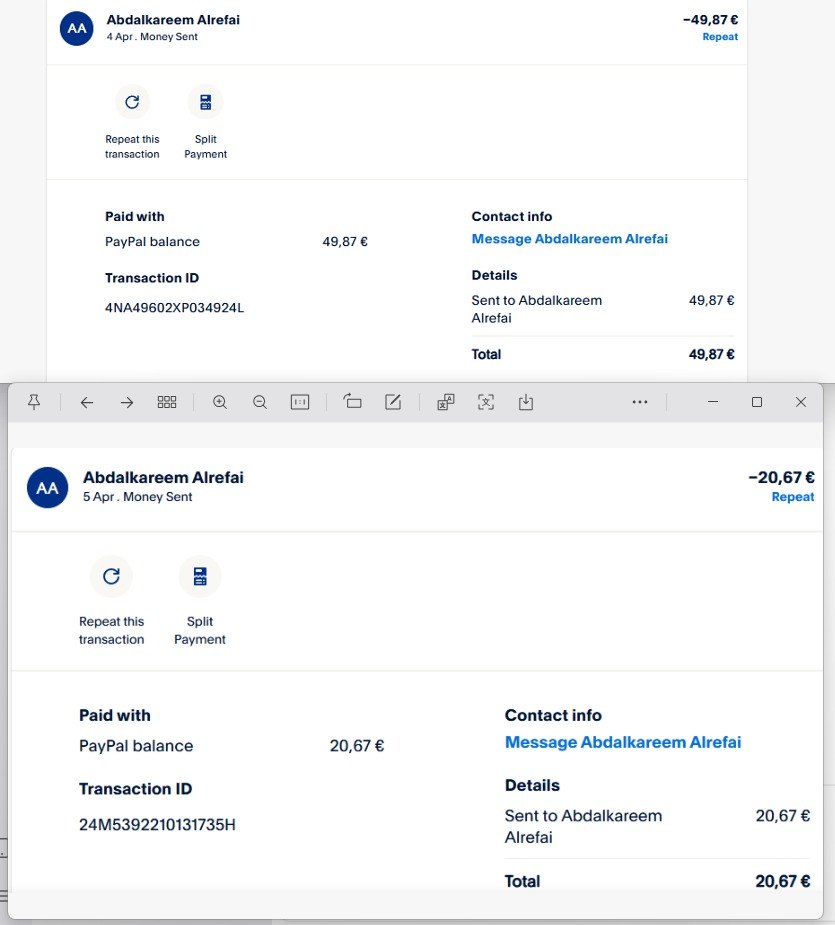Open the edit/markup tool
835x925 pixels.
coord(393,402)
